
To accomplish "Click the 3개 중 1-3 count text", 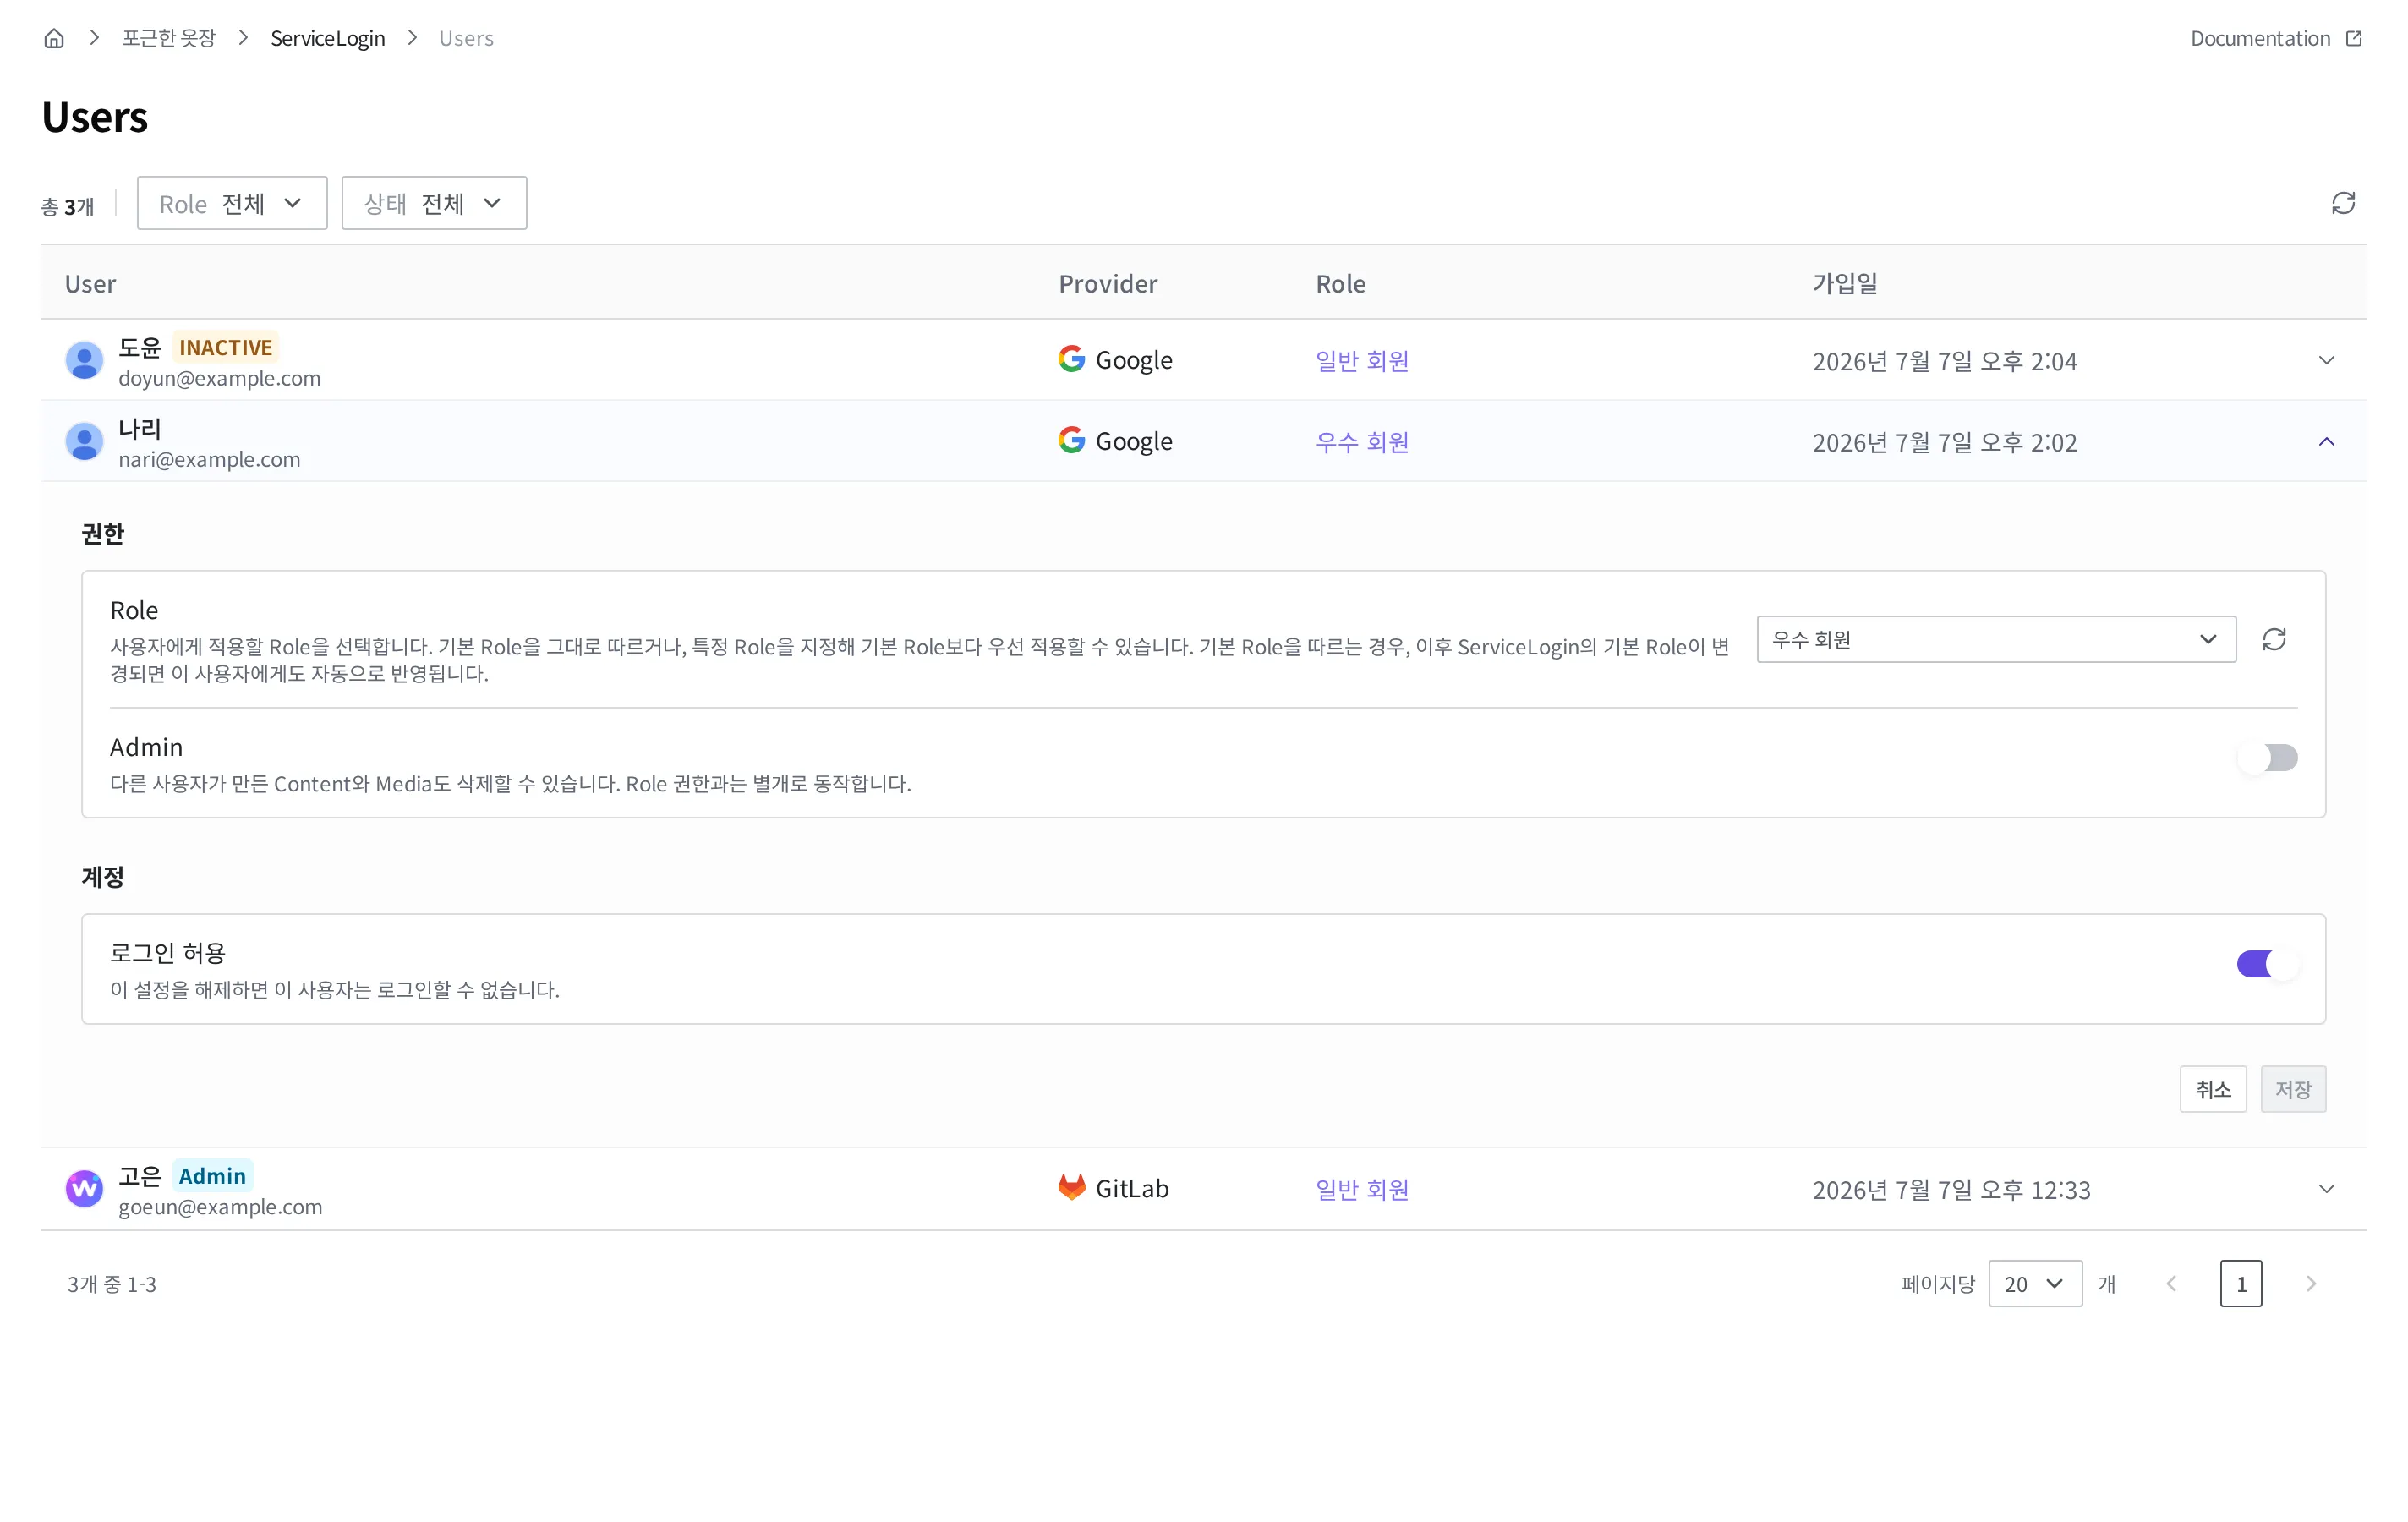I will 112,1283.
